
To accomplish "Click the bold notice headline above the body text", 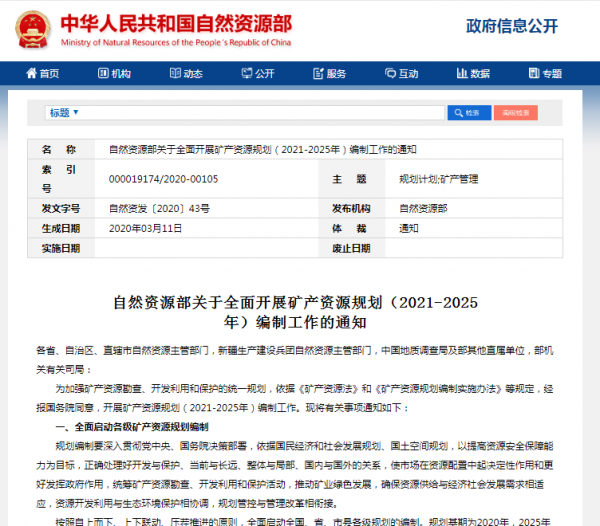I will (299, 311).
